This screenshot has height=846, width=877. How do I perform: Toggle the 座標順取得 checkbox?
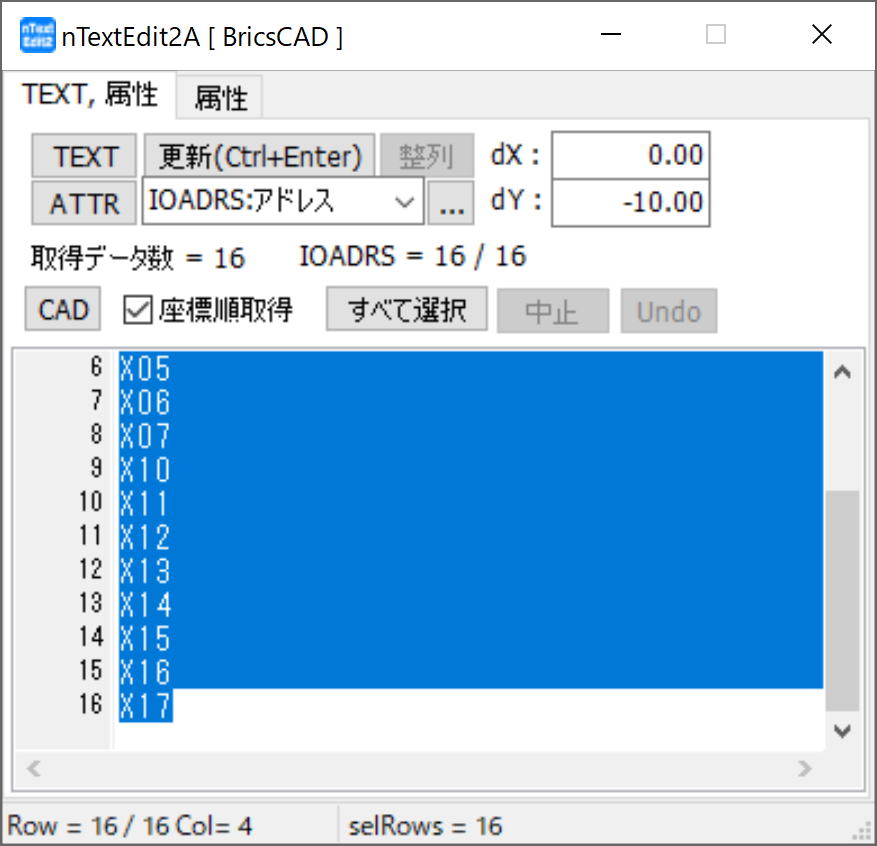tap(138, 310)
